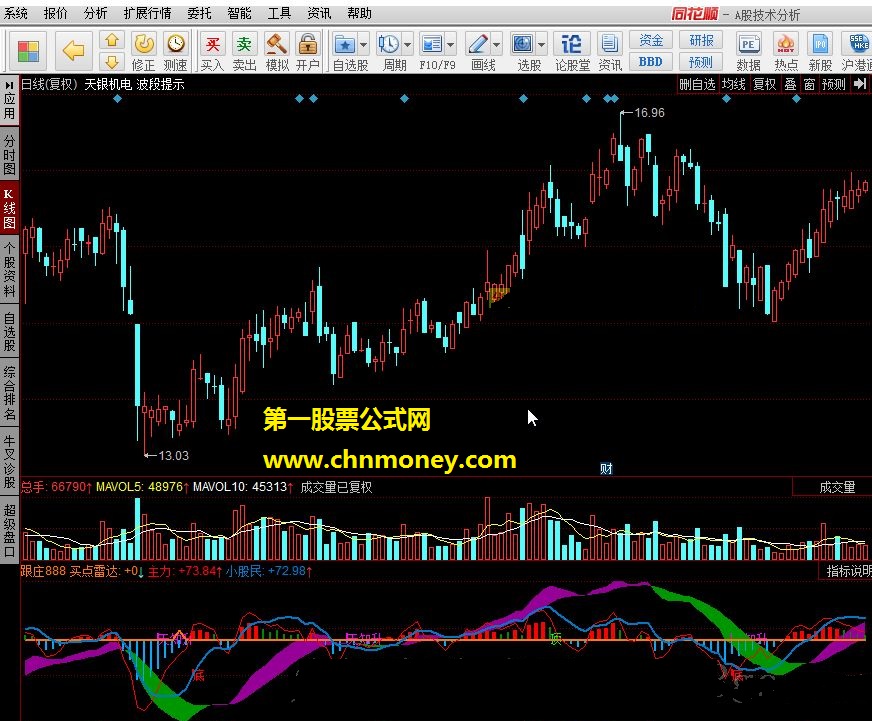Open the 指标说明 indicator description
This screenshot has width=872, height=721.
click(846, 571)
